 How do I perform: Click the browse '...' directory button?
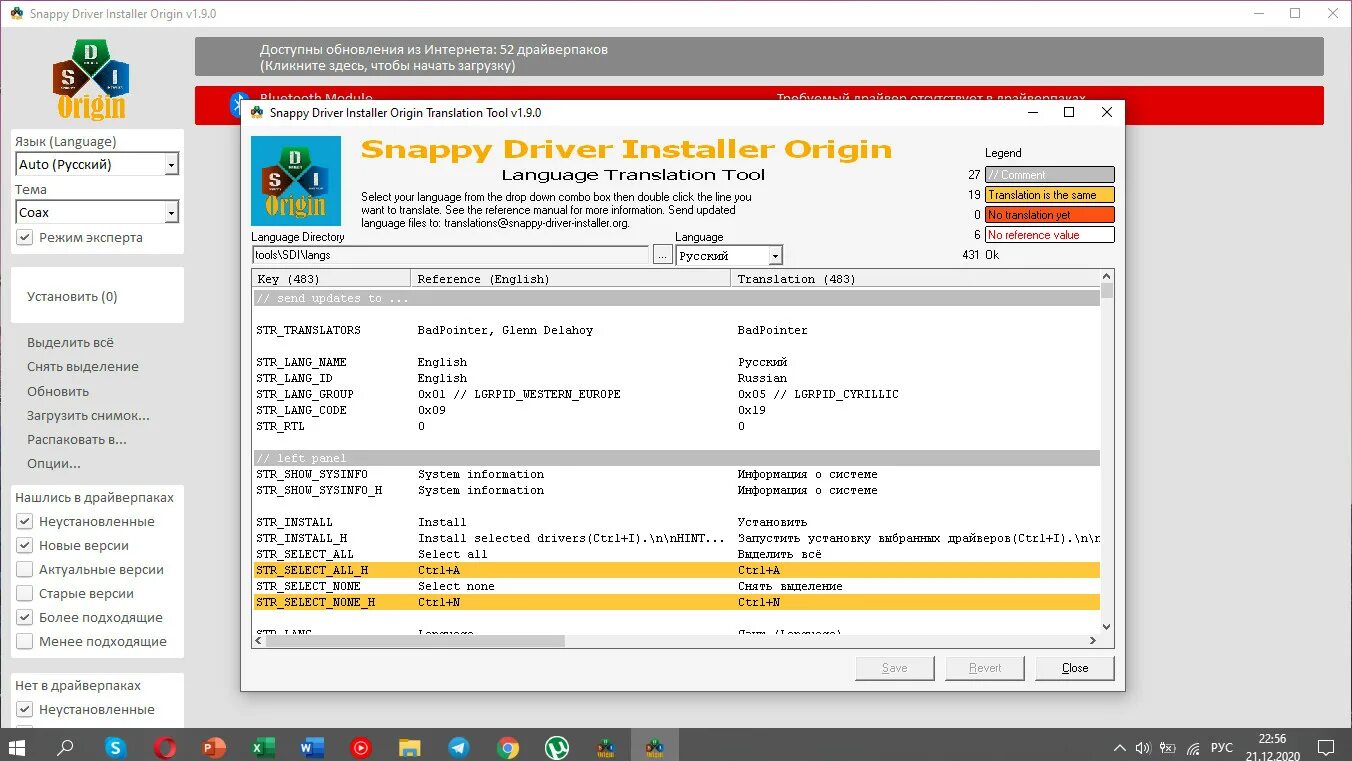click(x=662, y=256)
